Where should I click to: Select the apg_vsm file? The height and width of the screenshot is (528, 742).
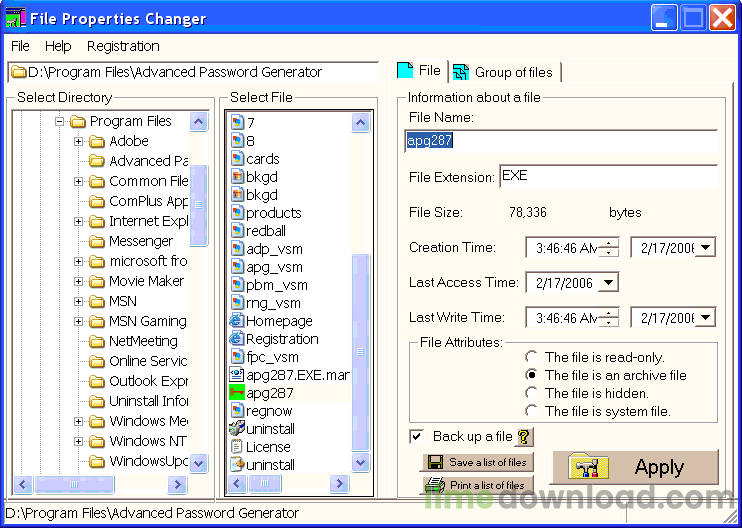click(x=274, y=267)
